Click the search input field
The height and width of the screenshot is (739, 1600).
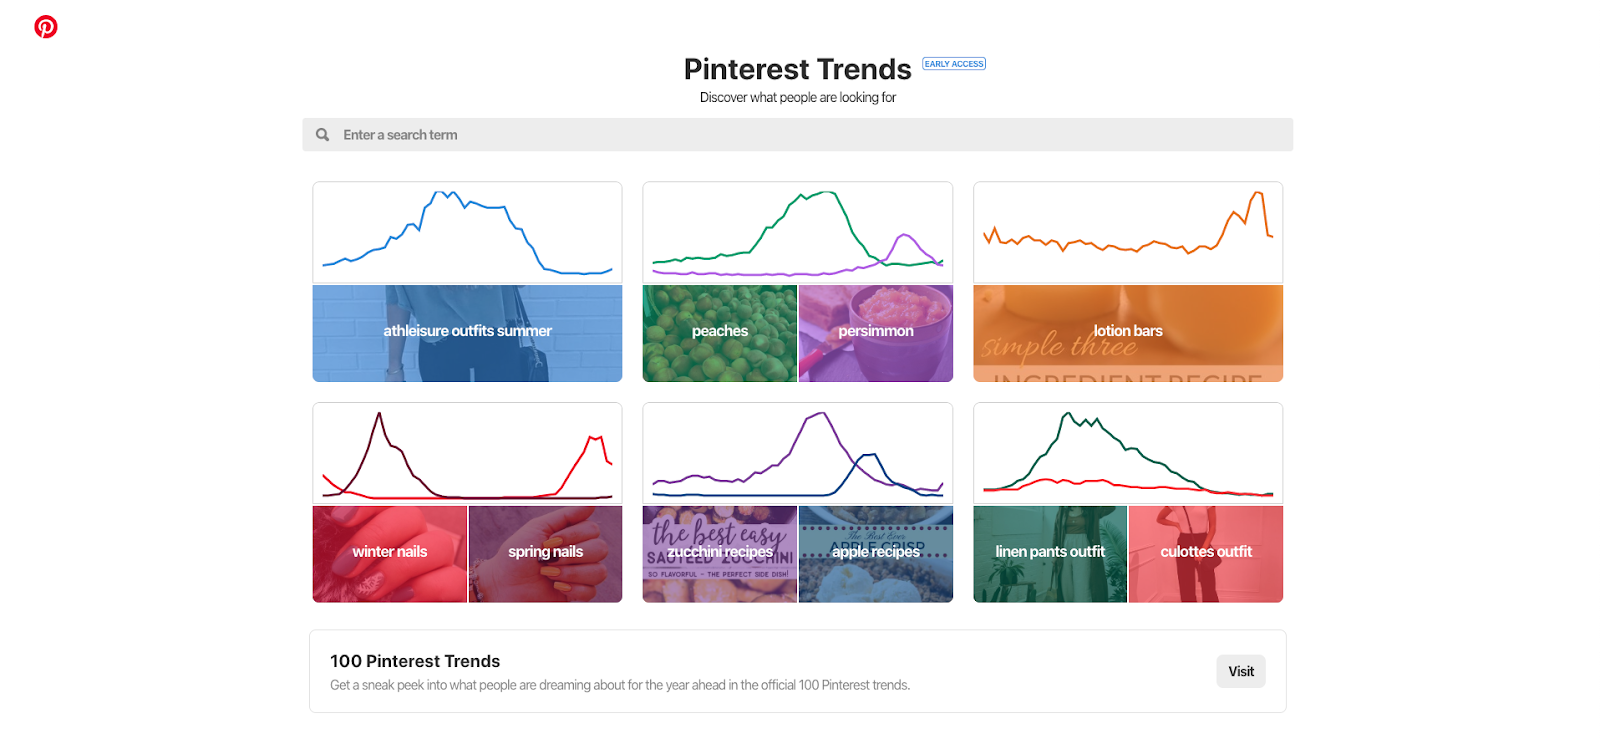tap(700, 134)
